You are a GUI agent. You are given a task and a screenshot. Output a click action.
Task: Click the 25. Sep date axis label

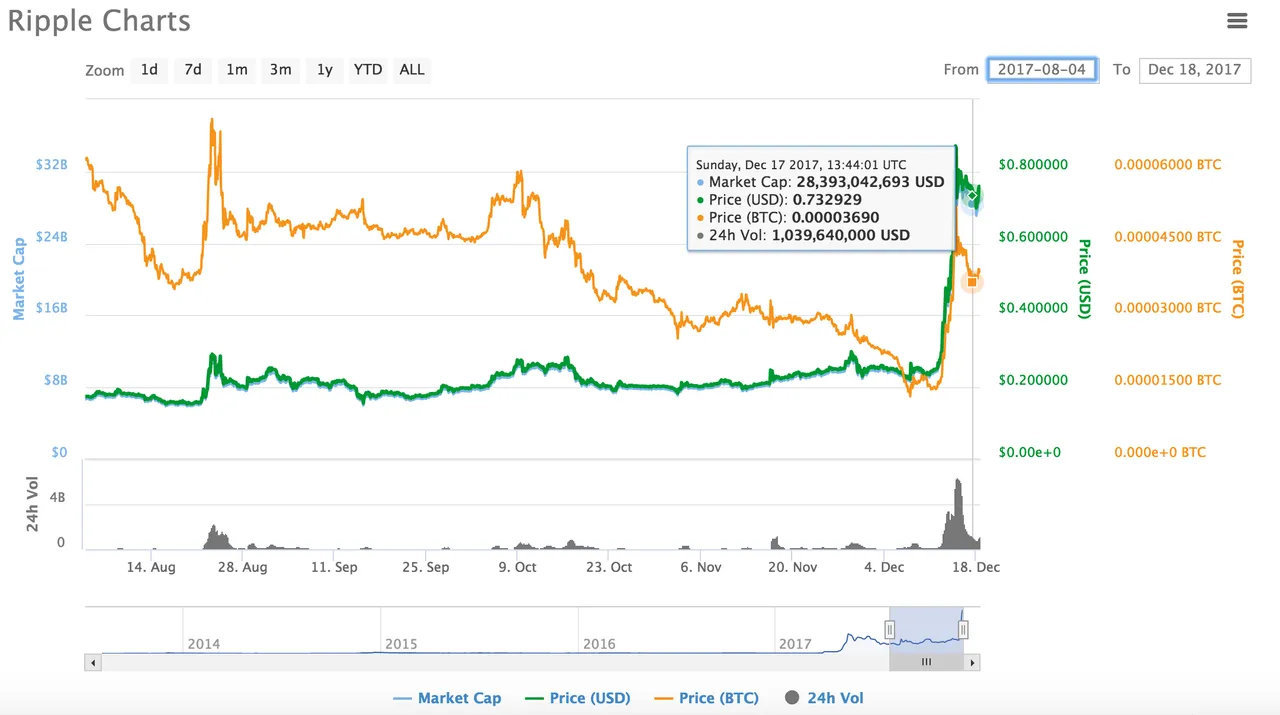[x=425, y=567]
